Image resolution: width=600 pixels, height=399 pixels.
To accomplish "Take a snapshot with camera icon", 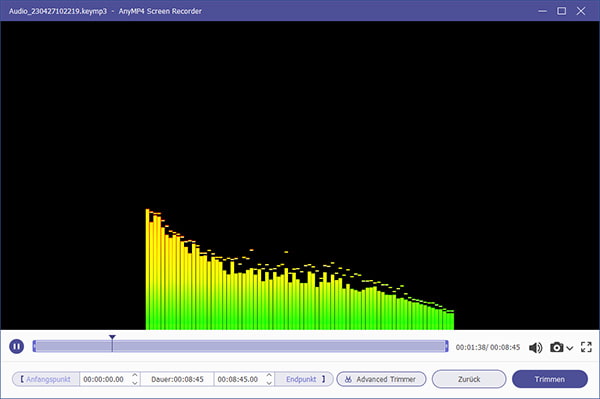I will coord(557,347).
